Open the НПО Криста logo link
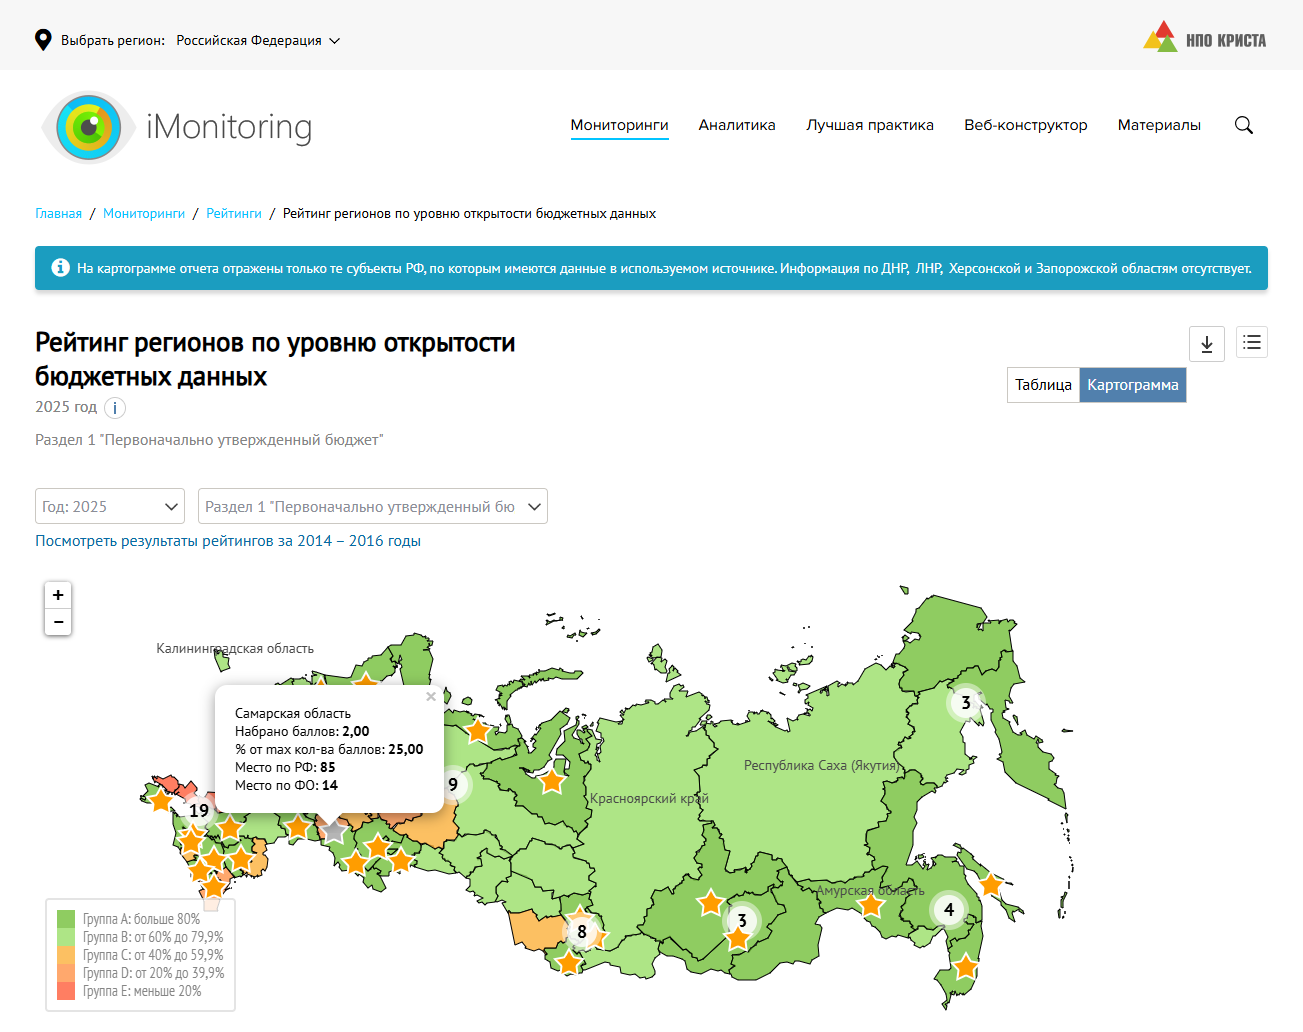Image resolution: width=1303 pixels, height=1032 pixels. 1204,39
